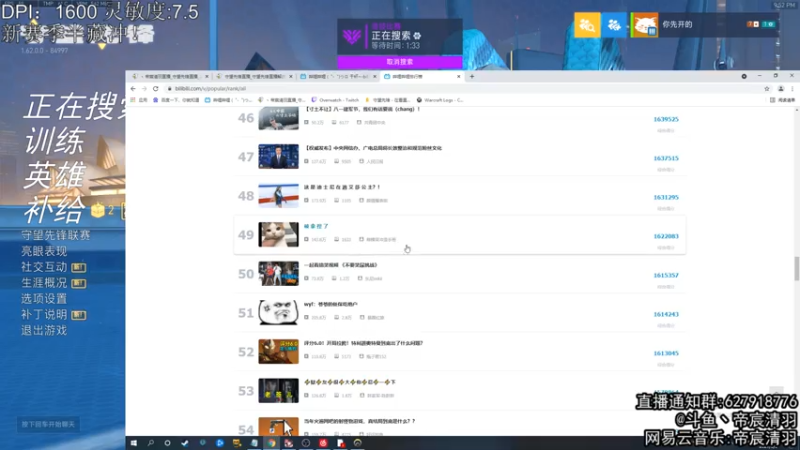Open Chrome three-dot menu
The width and height of the screenshot is (800, 450).
792,89
